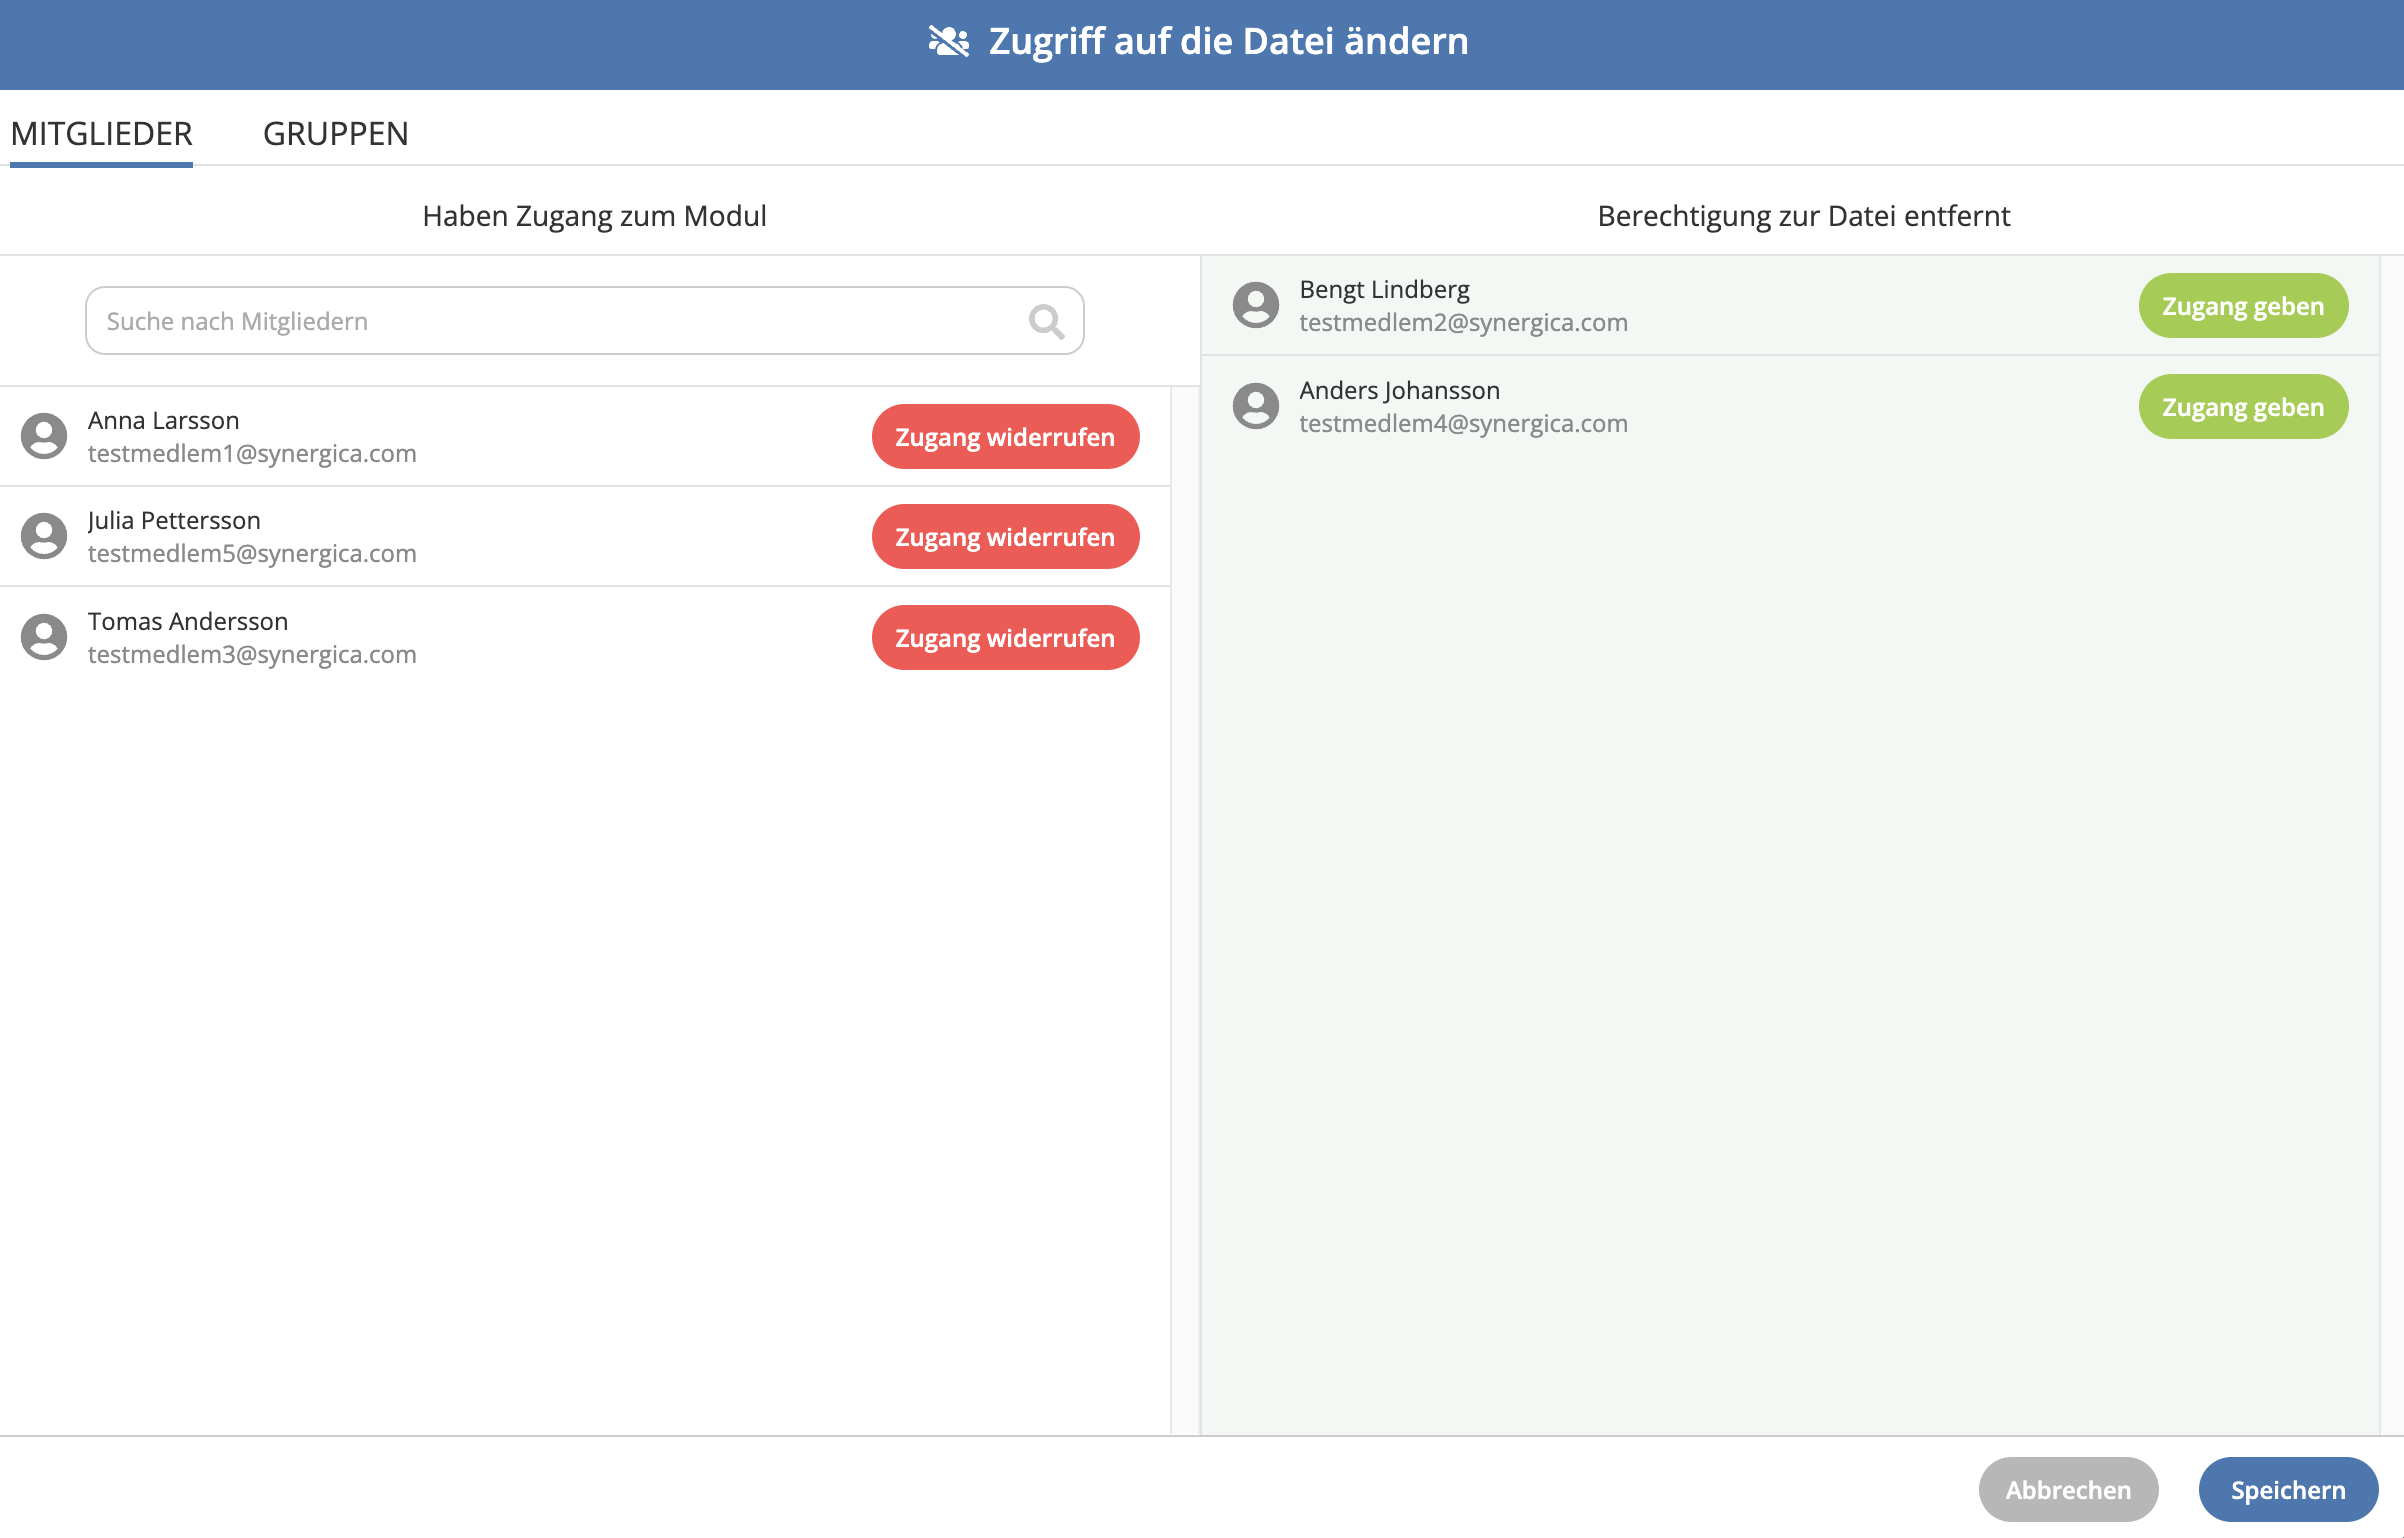The width and height of the screenshot is (2404, 1538).
Task: Select the name Tomas Andersson
Action: [188, 621]
